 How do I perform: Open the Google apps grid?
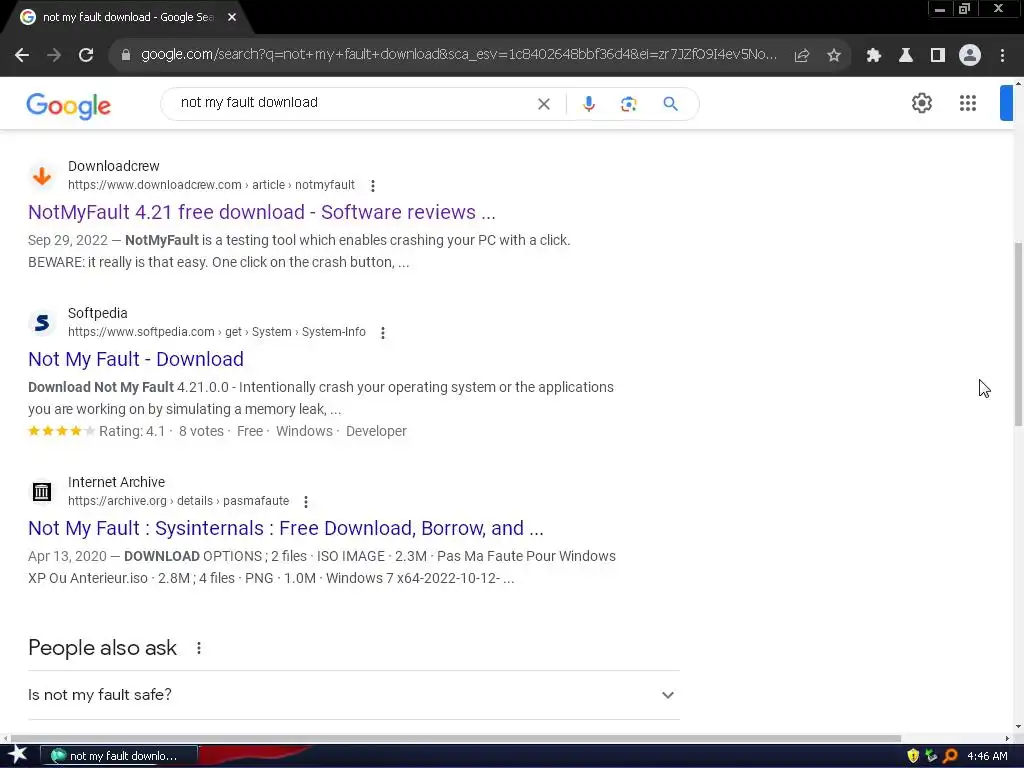pyautogui.click(x=967, y=103)
